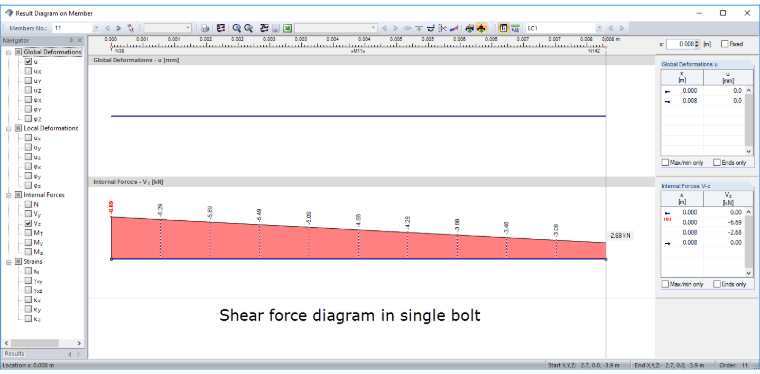Viewport: 760px width, 374px height.
Task: Collapse the Internal Forces tree node
Action: pos(9,195)
